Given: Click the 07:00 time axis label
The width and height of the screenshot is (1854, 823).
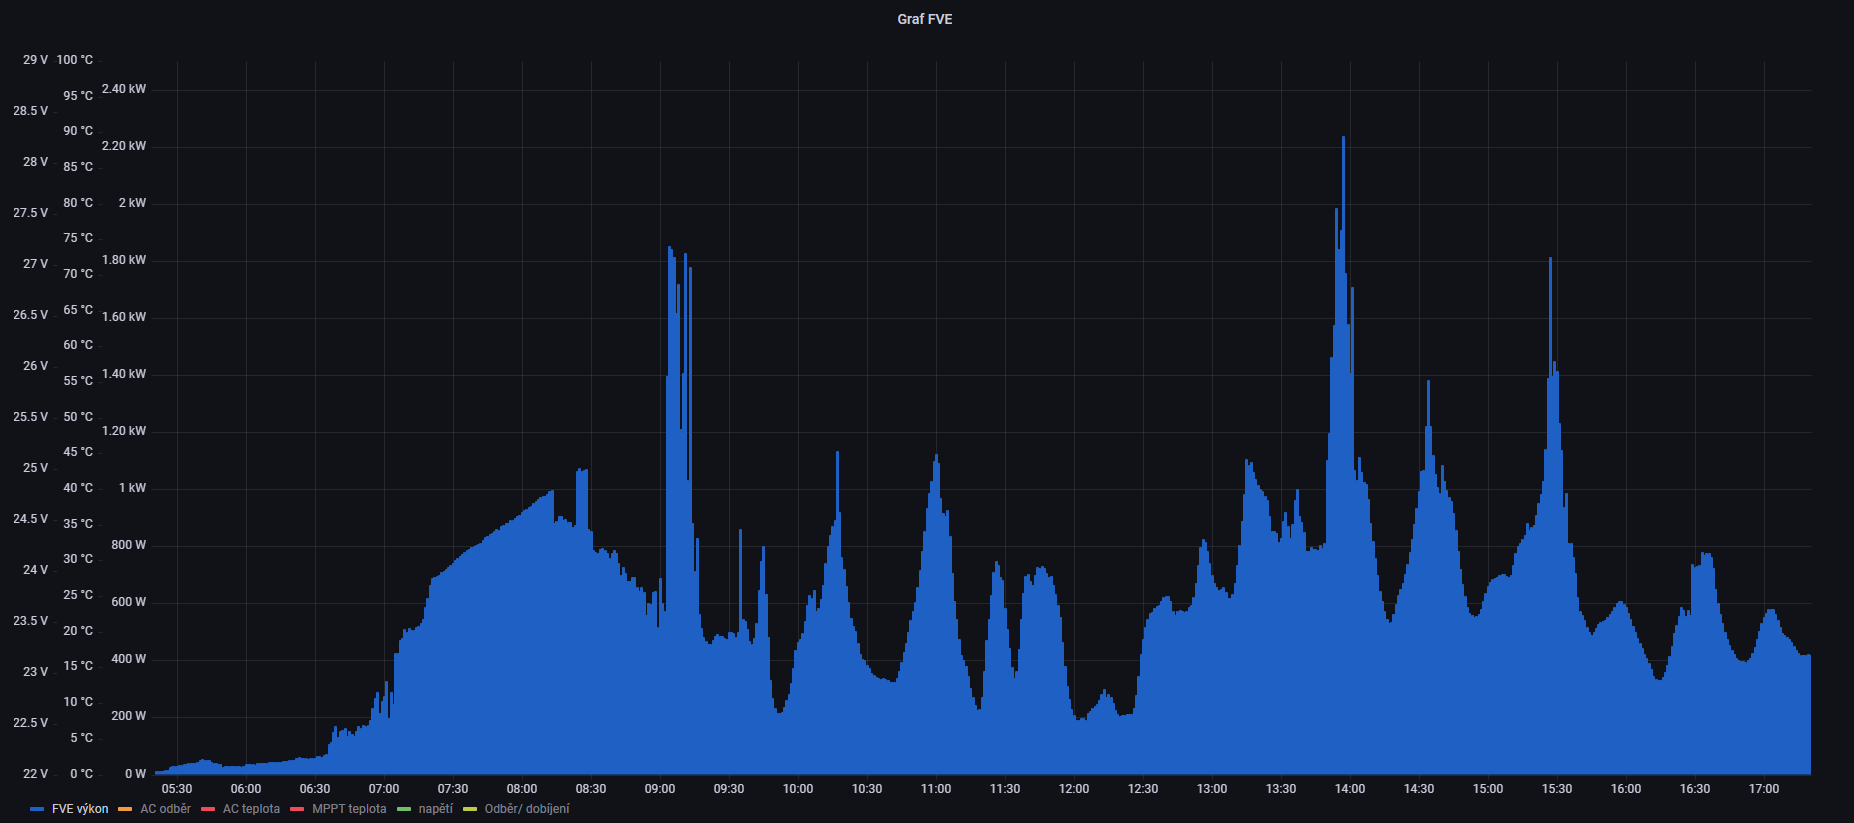Looking at the screenshot, I should [x=384, y=789].
